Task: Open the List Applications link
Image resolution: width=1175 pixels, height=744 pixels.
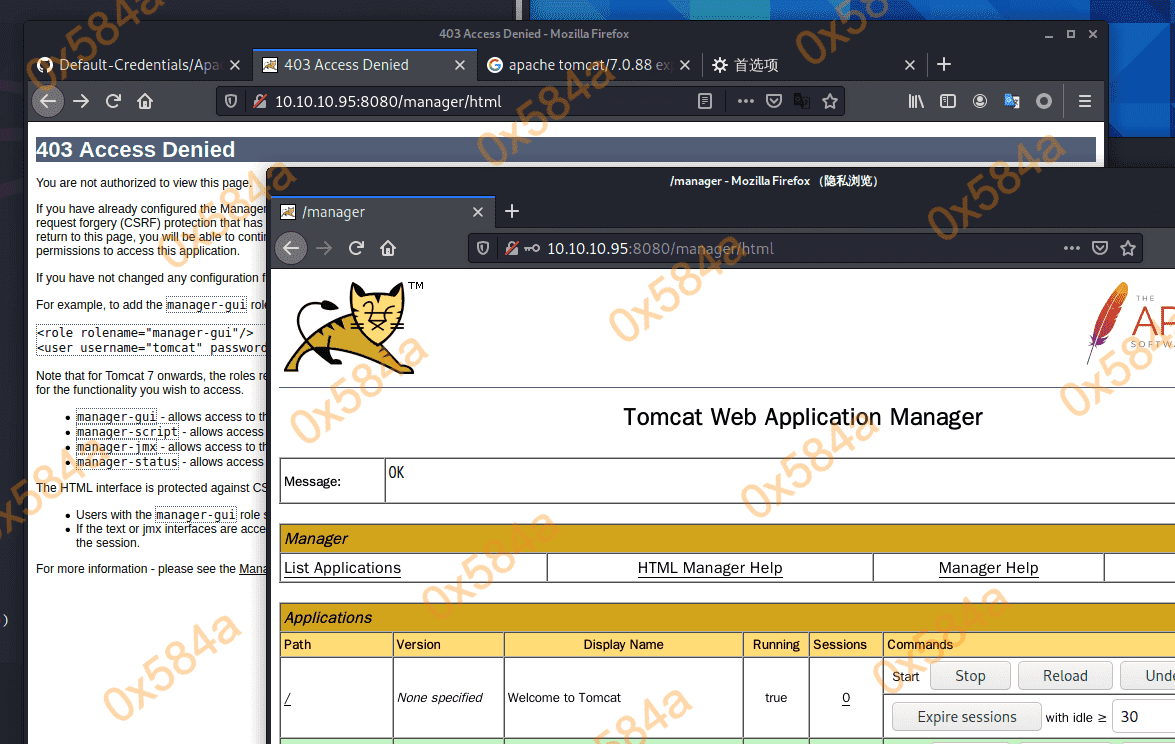Action: coord(342,568)
